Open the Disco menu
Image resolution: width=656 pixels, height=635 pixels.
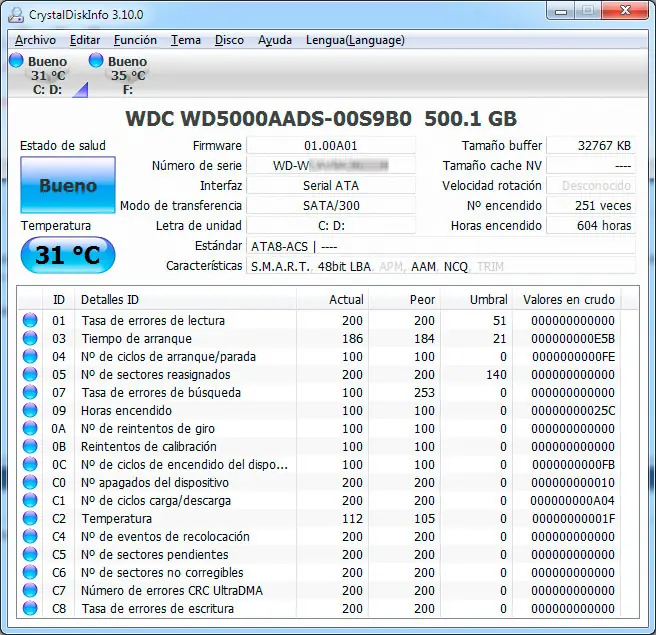coord(229,40)
